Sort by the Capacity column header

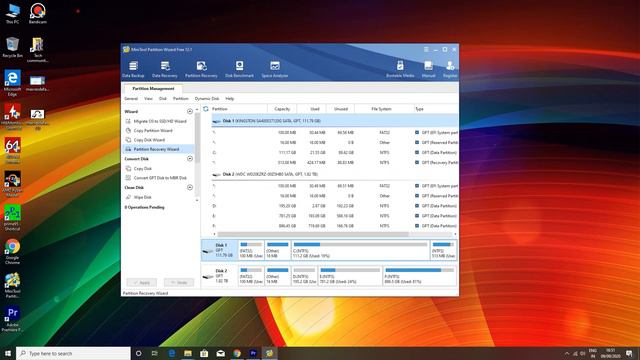click(x=282, y=109)
